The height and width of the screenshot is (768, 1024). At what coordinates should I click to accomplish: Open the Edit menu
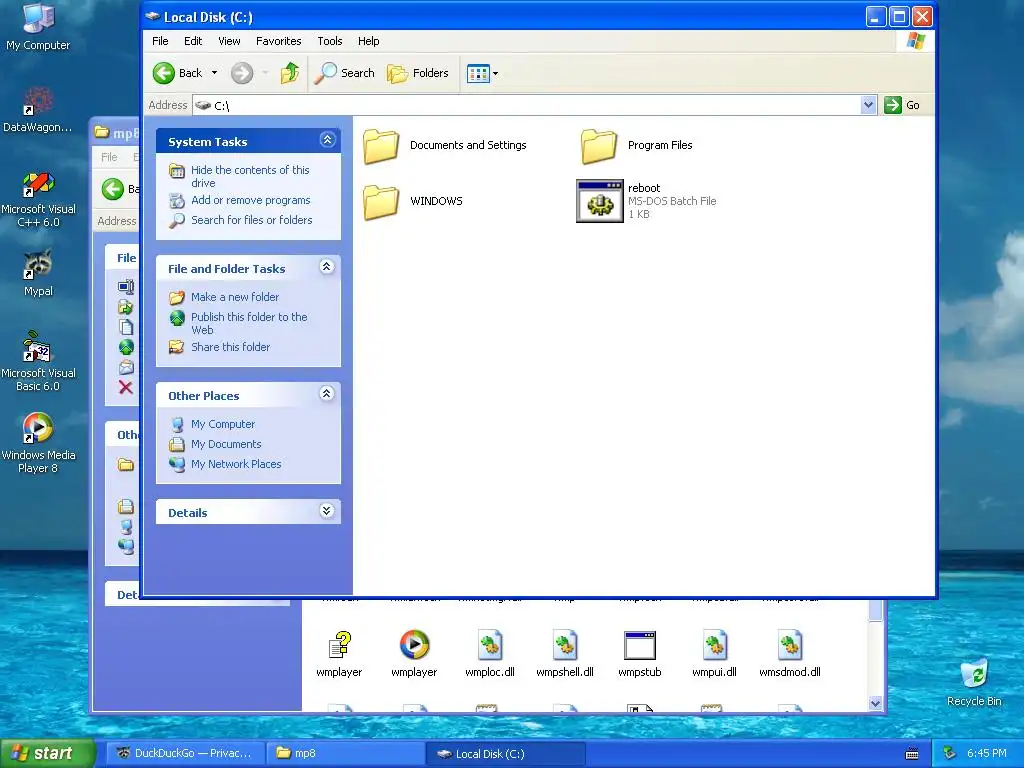193,41
